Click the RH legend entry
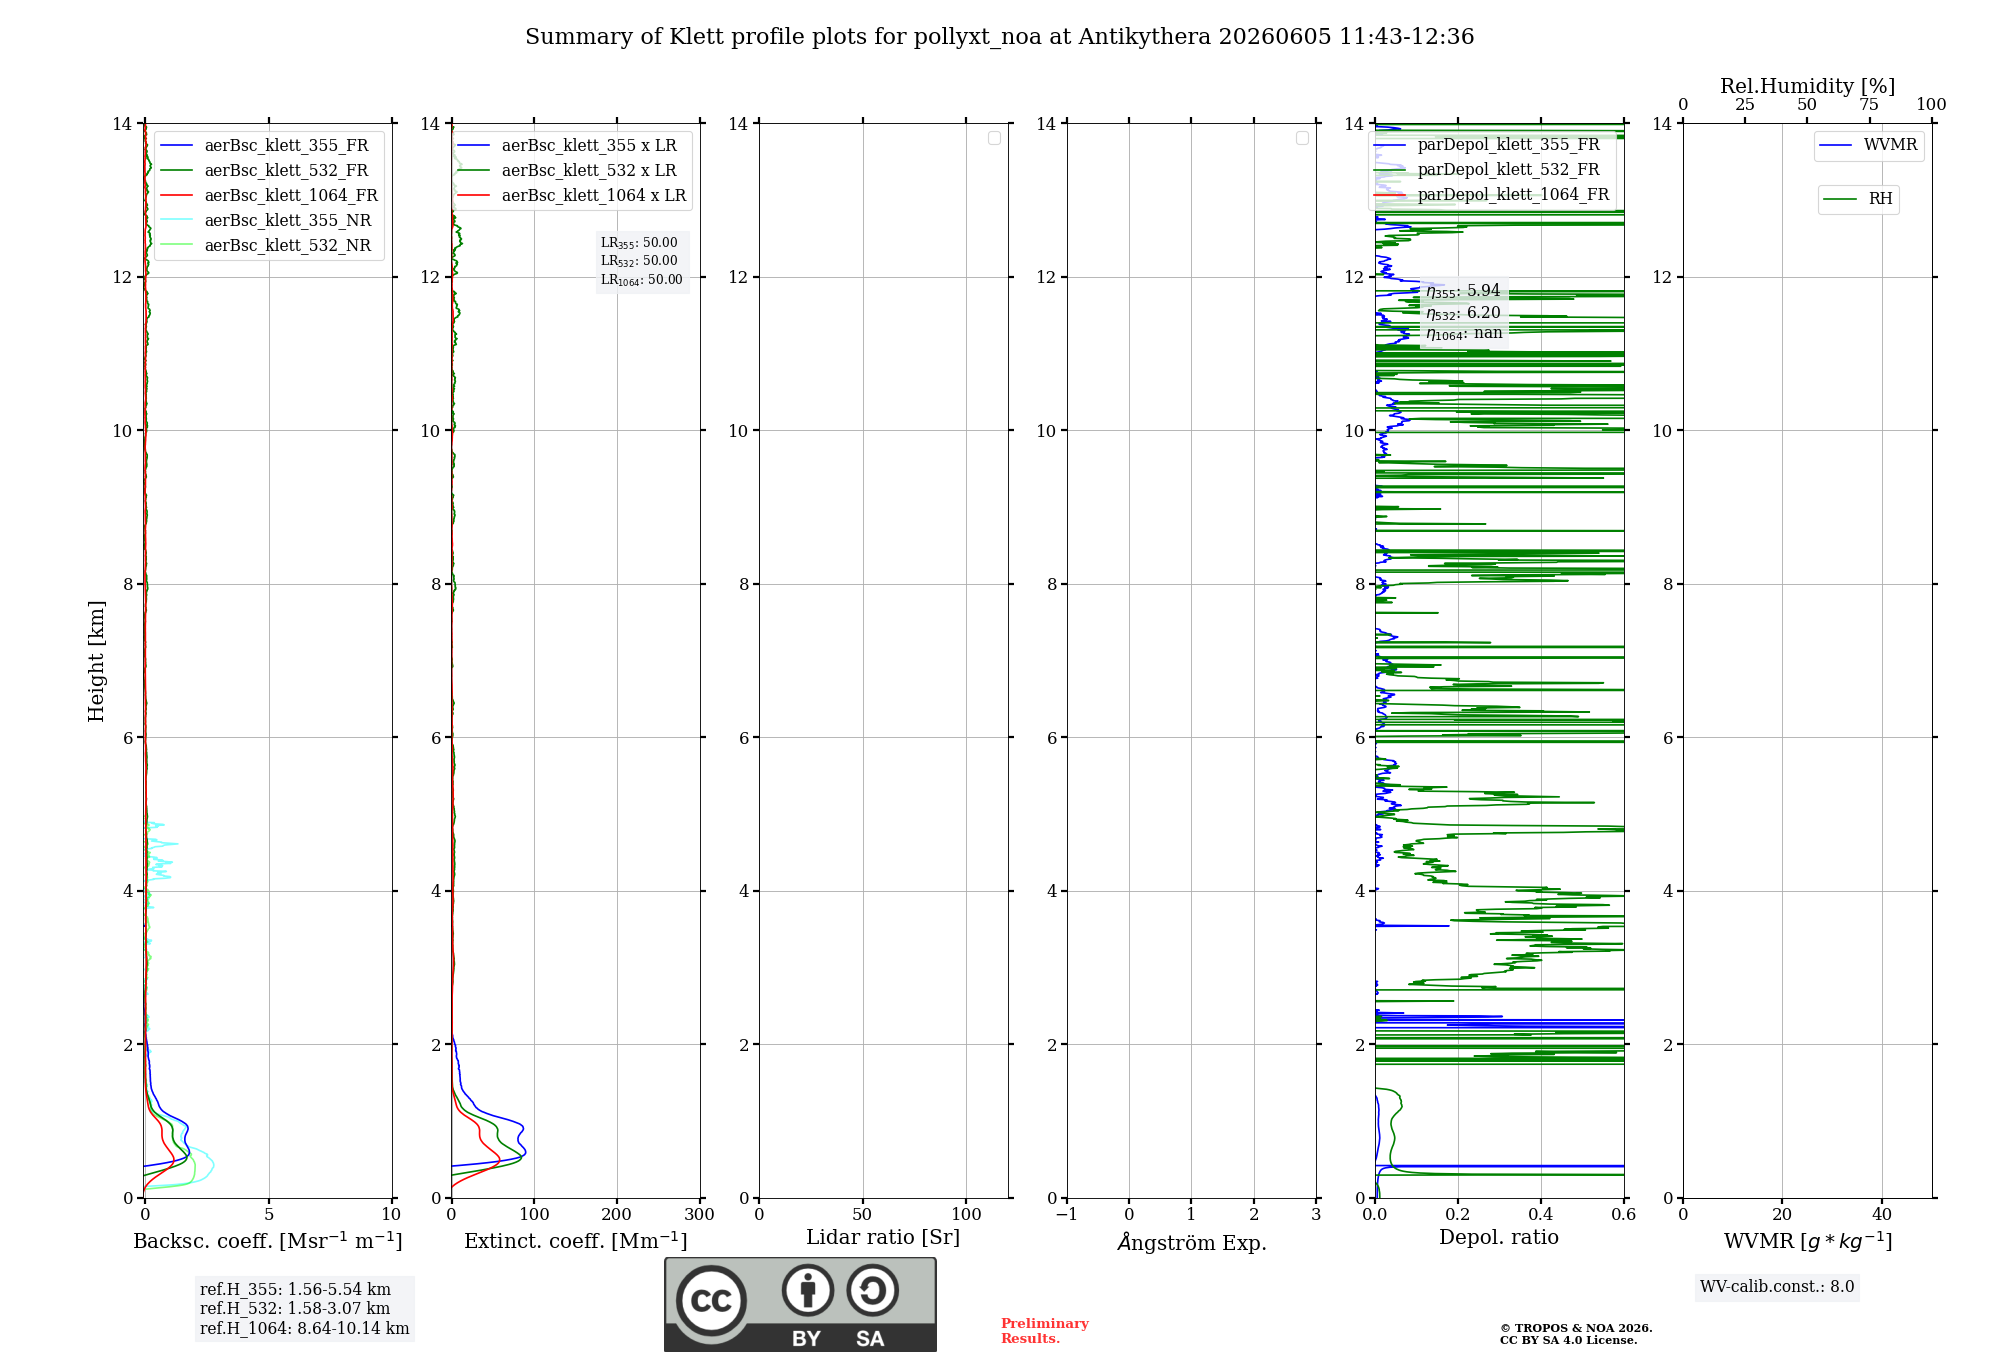The width and height of the screenshot is (2000, 1360). pyautogui.click(x=1858, y=199)
